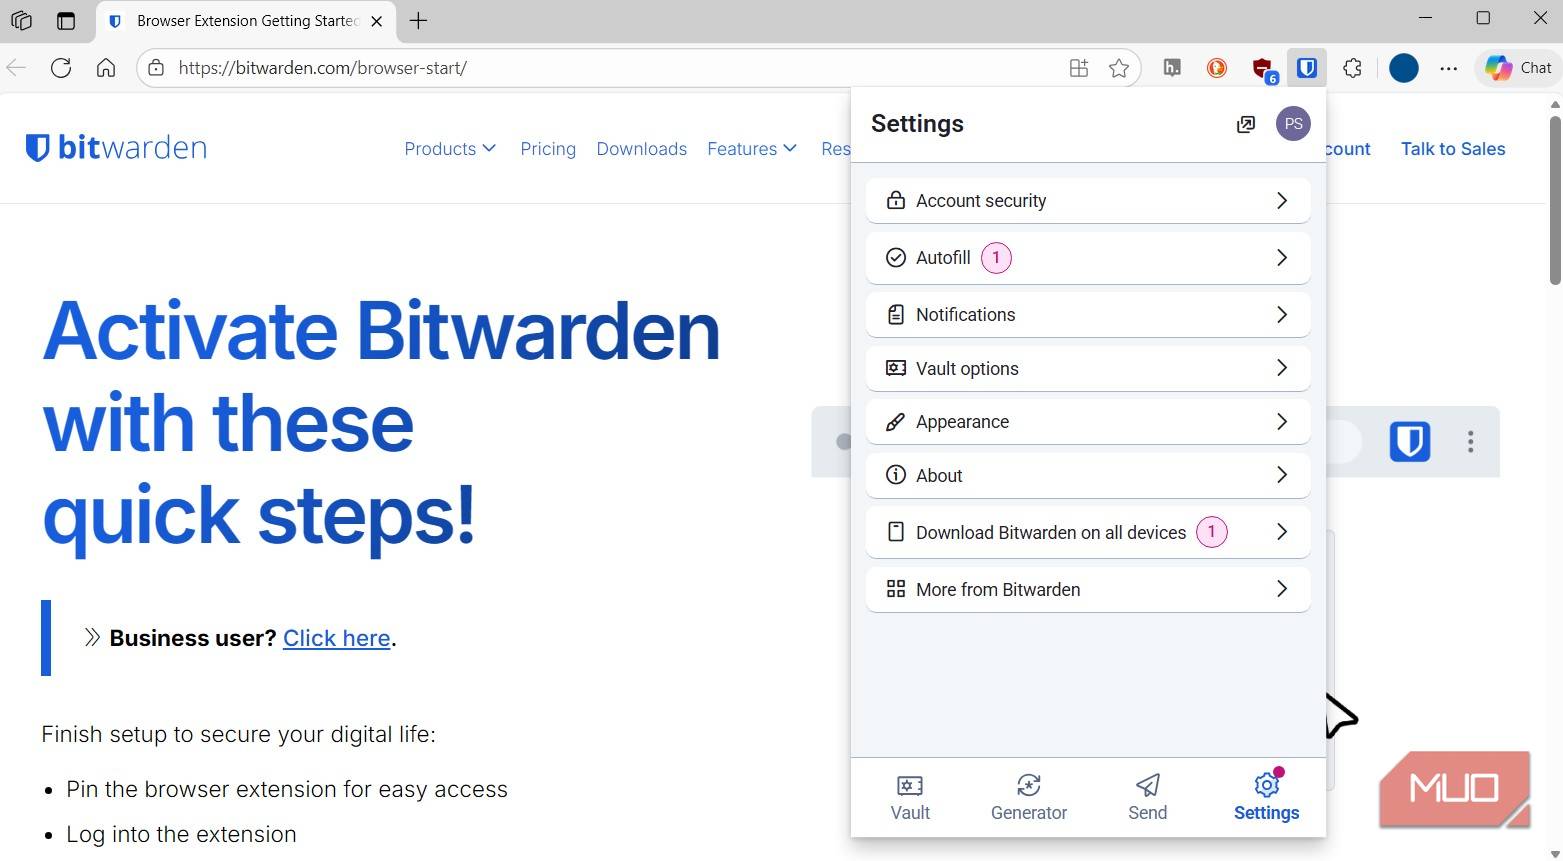Open a new browser tab
This screenshot has width=1563, height=861.
click(x=419, y=21)
